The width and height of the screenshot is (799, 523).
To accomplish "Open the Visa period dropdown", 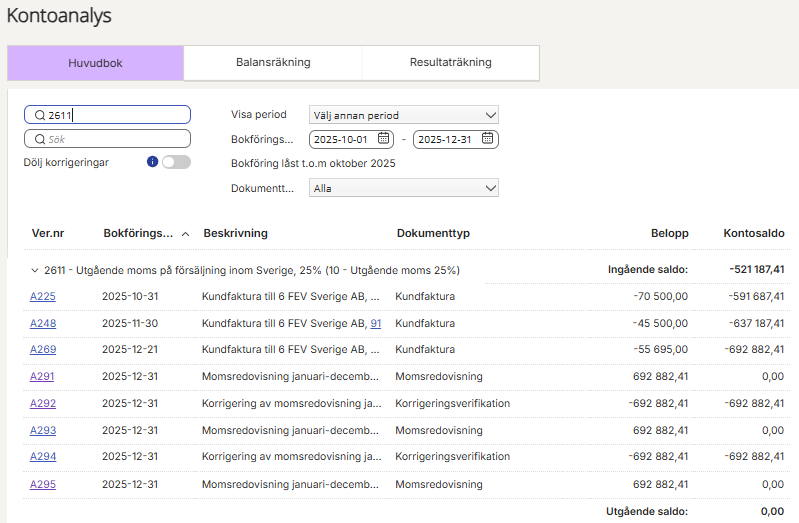I will coord(404,115).
